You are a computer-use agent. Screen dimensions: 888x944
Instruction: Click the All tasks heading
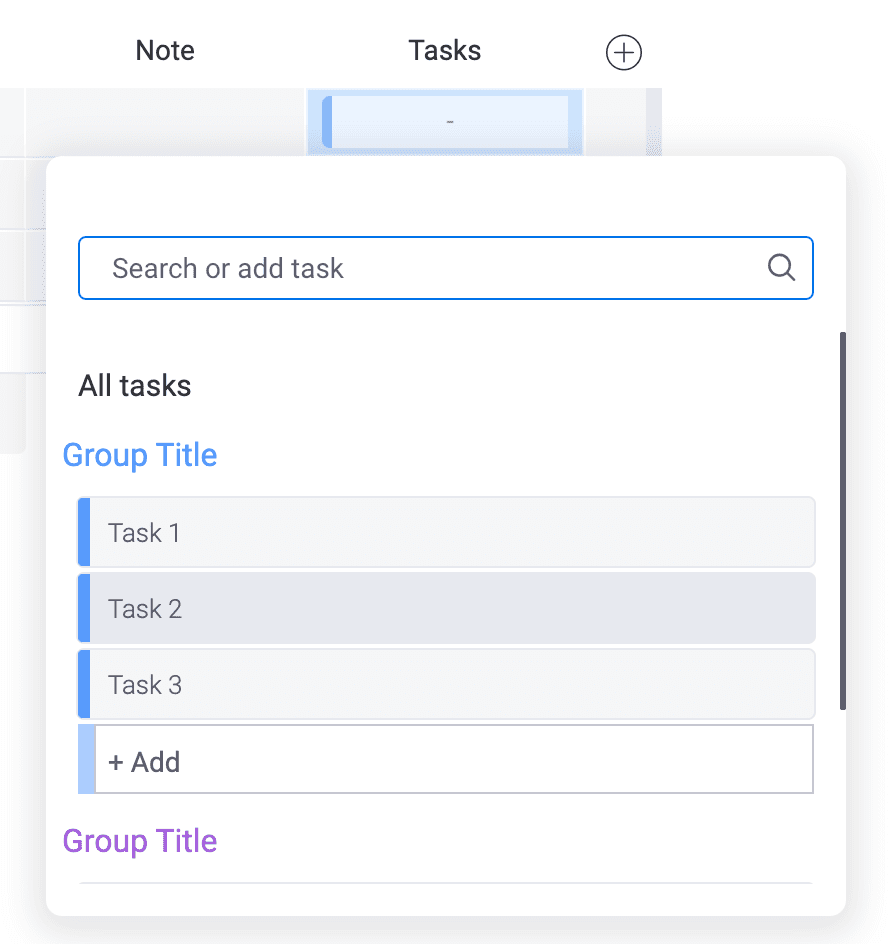[135, 385]
